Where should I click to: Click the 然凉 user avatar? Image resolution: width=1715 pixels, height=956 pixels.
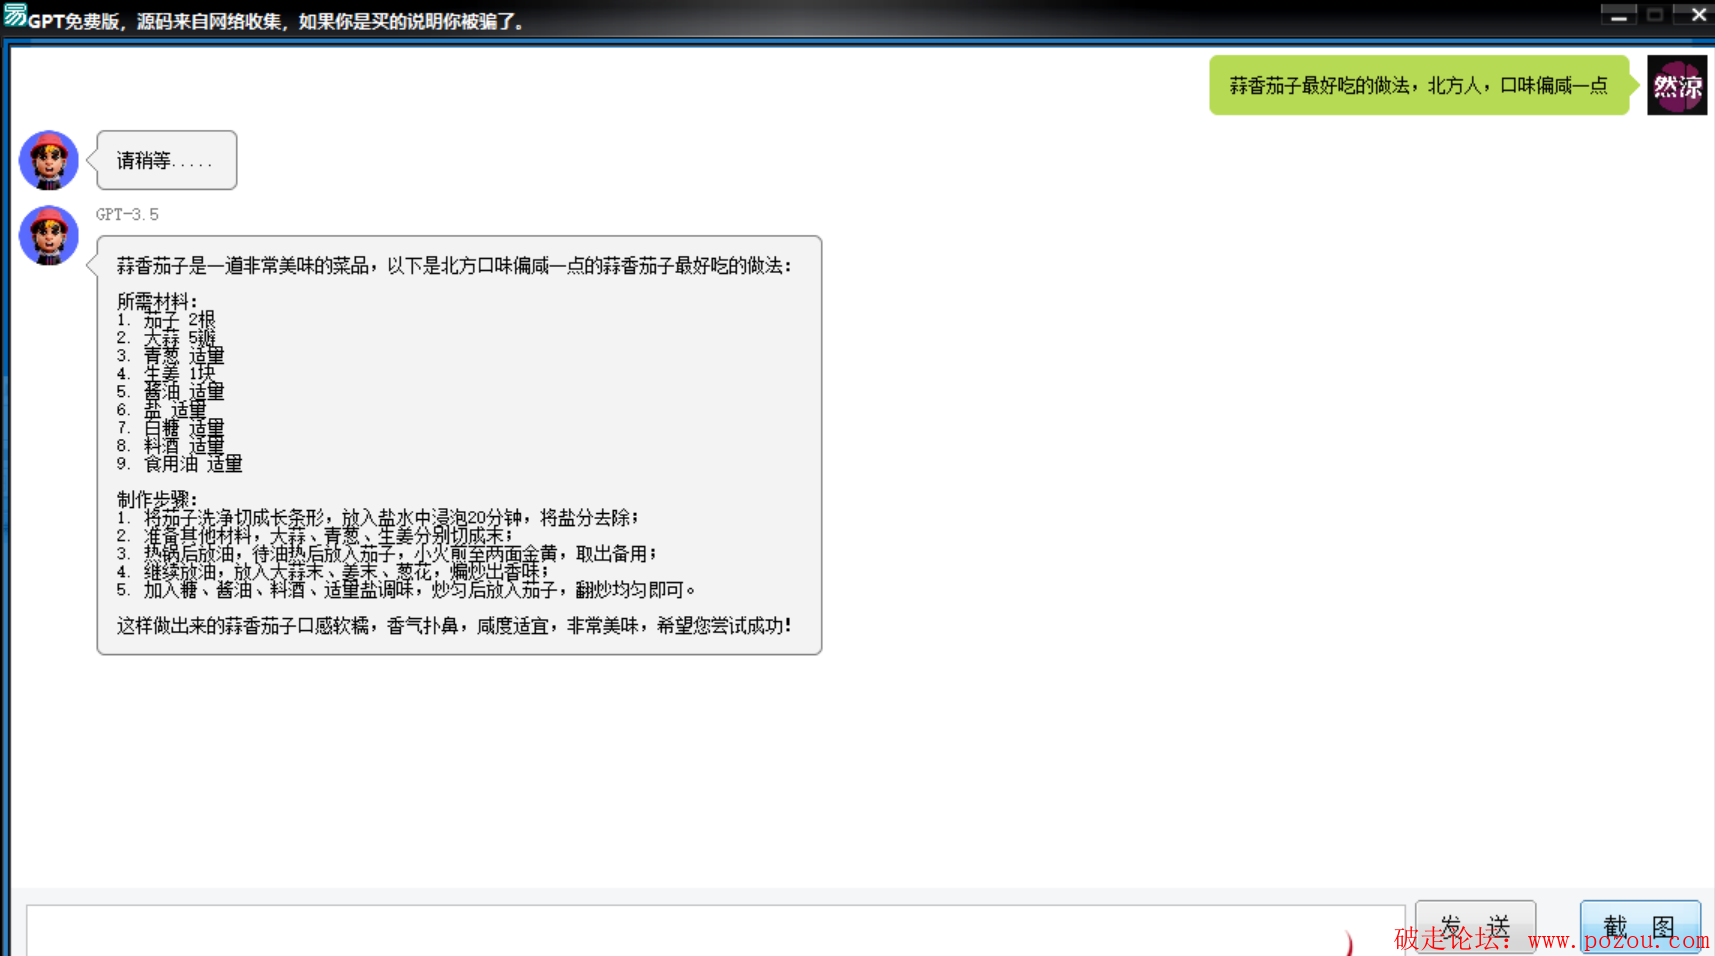click(x=1676, y=86)
